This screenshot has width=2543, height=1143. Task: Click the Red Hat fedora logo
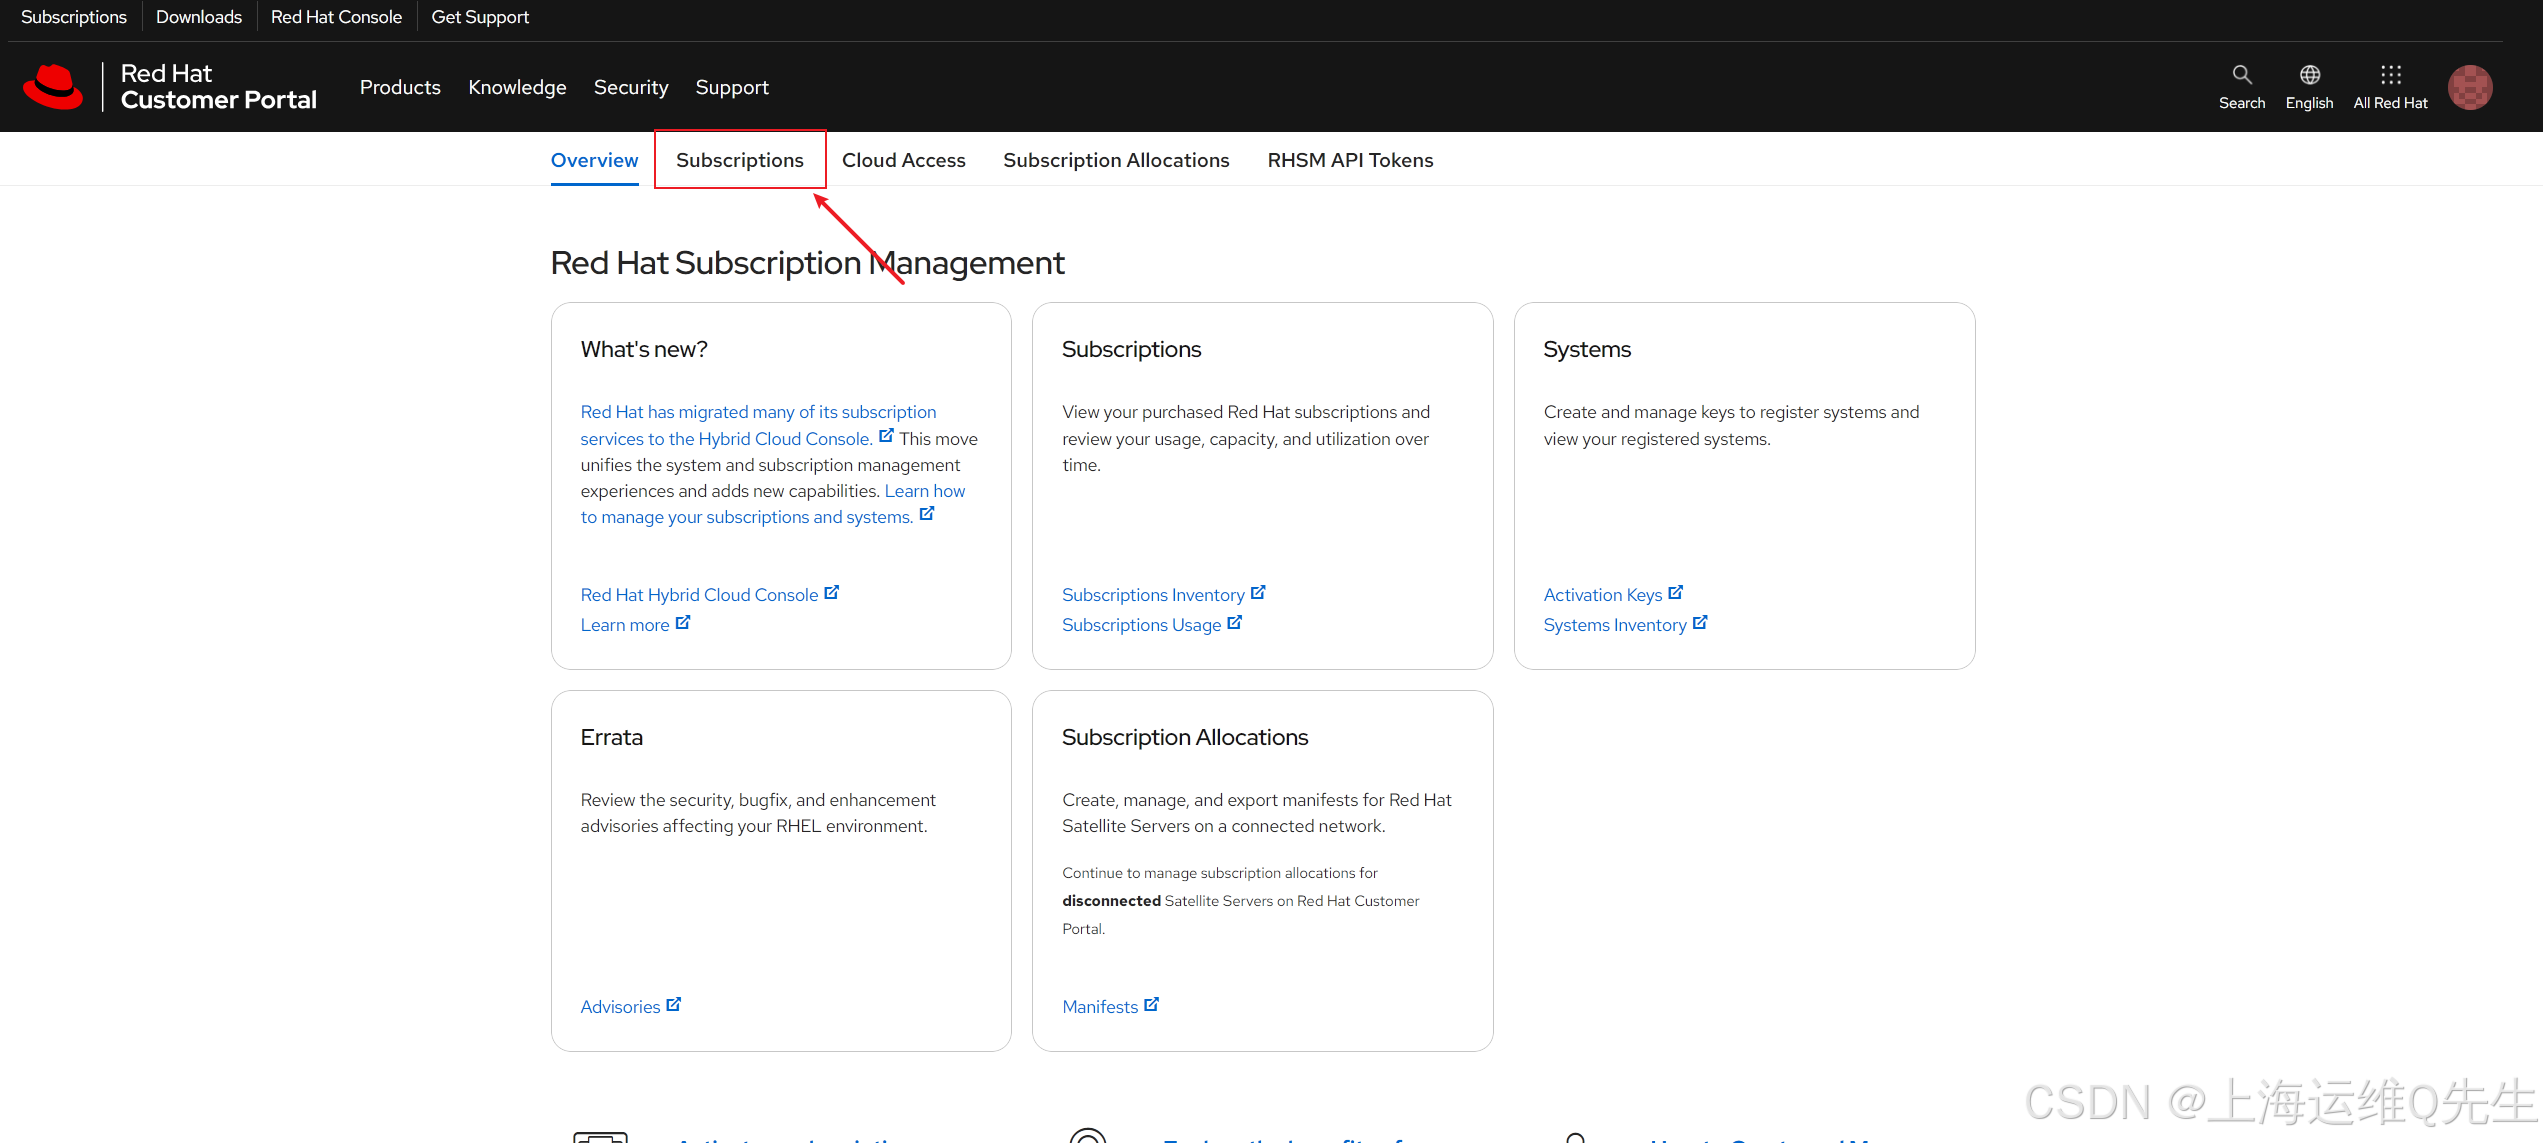click(53, 87)
